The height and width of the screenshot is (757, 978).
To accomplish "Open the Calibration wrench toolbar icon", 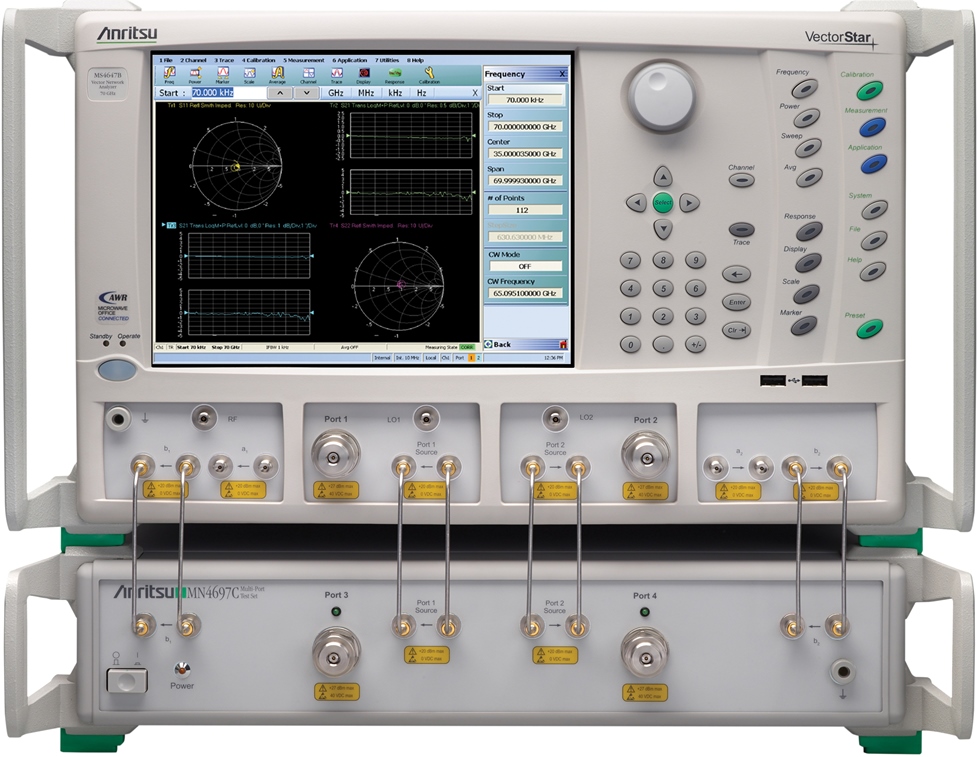I will [x=429, y=74].
